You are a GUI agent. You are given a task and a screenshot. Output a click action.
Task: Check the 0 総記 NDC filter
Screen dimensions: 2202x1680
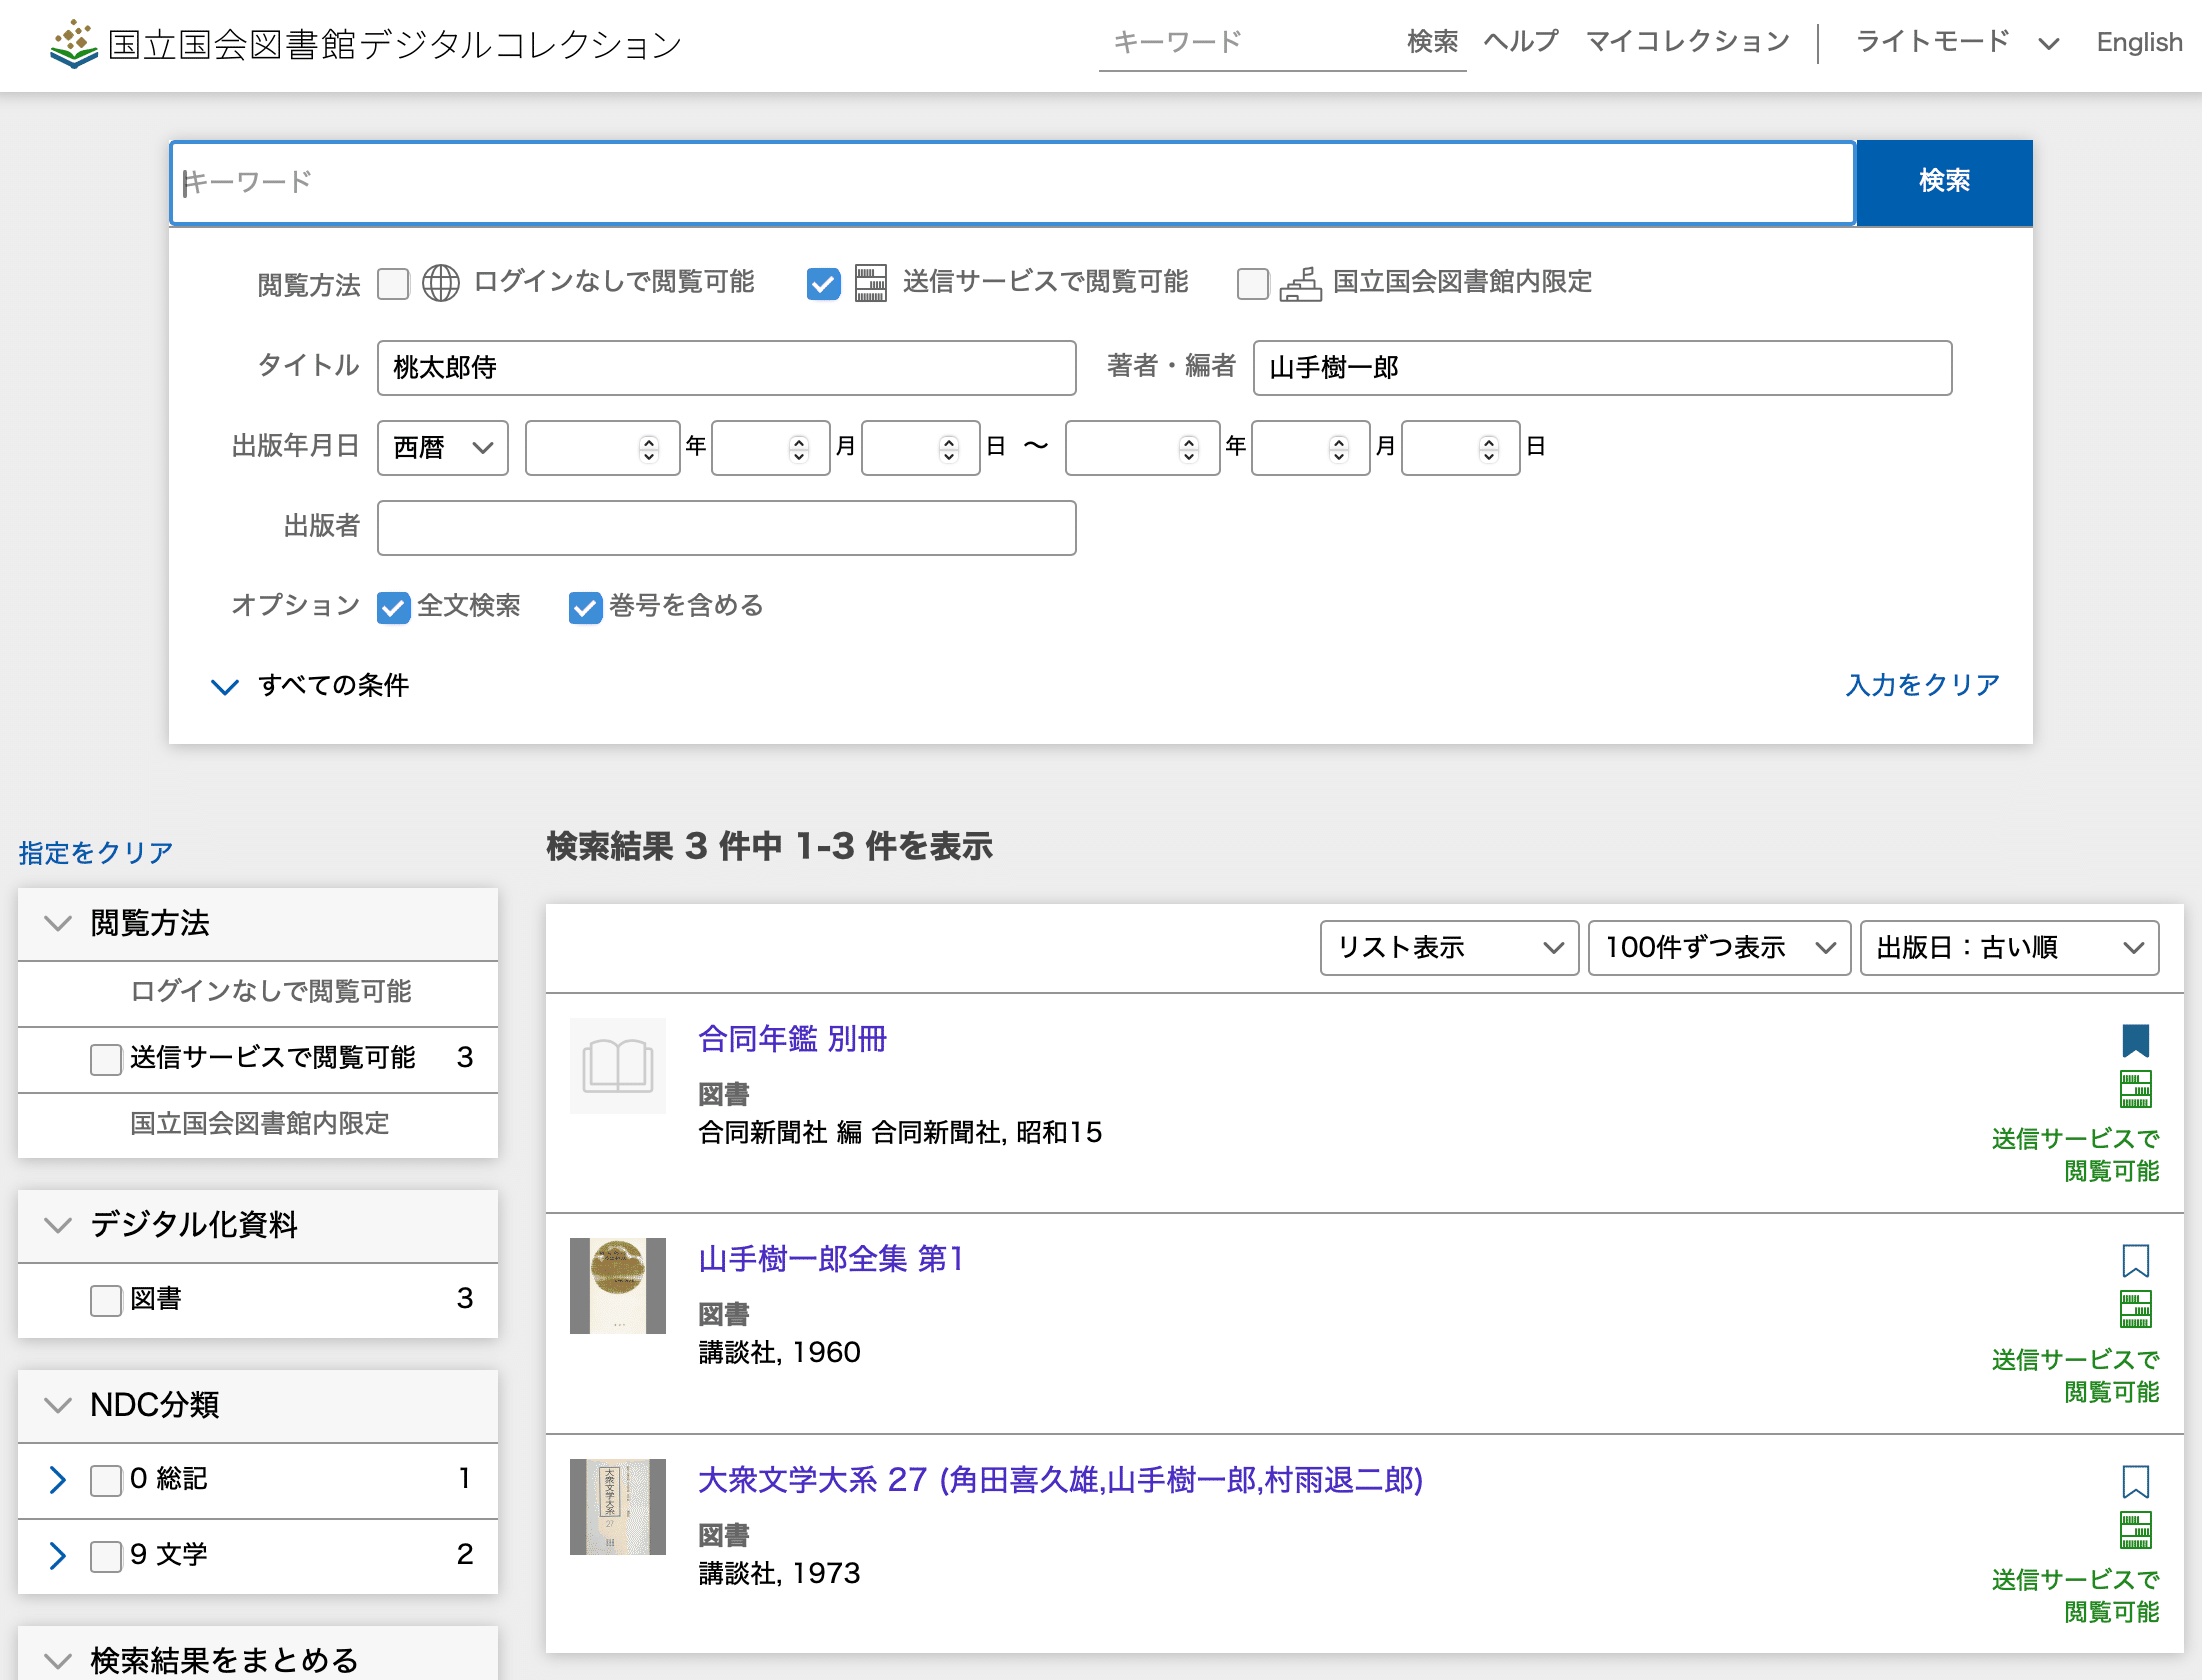coord(106,1480)
